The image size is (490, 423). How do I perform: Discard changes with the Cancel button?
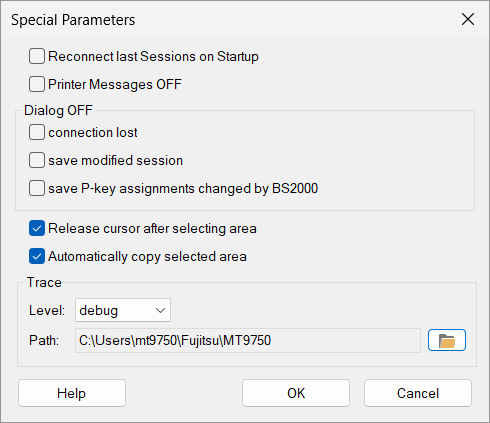point(418,393)
